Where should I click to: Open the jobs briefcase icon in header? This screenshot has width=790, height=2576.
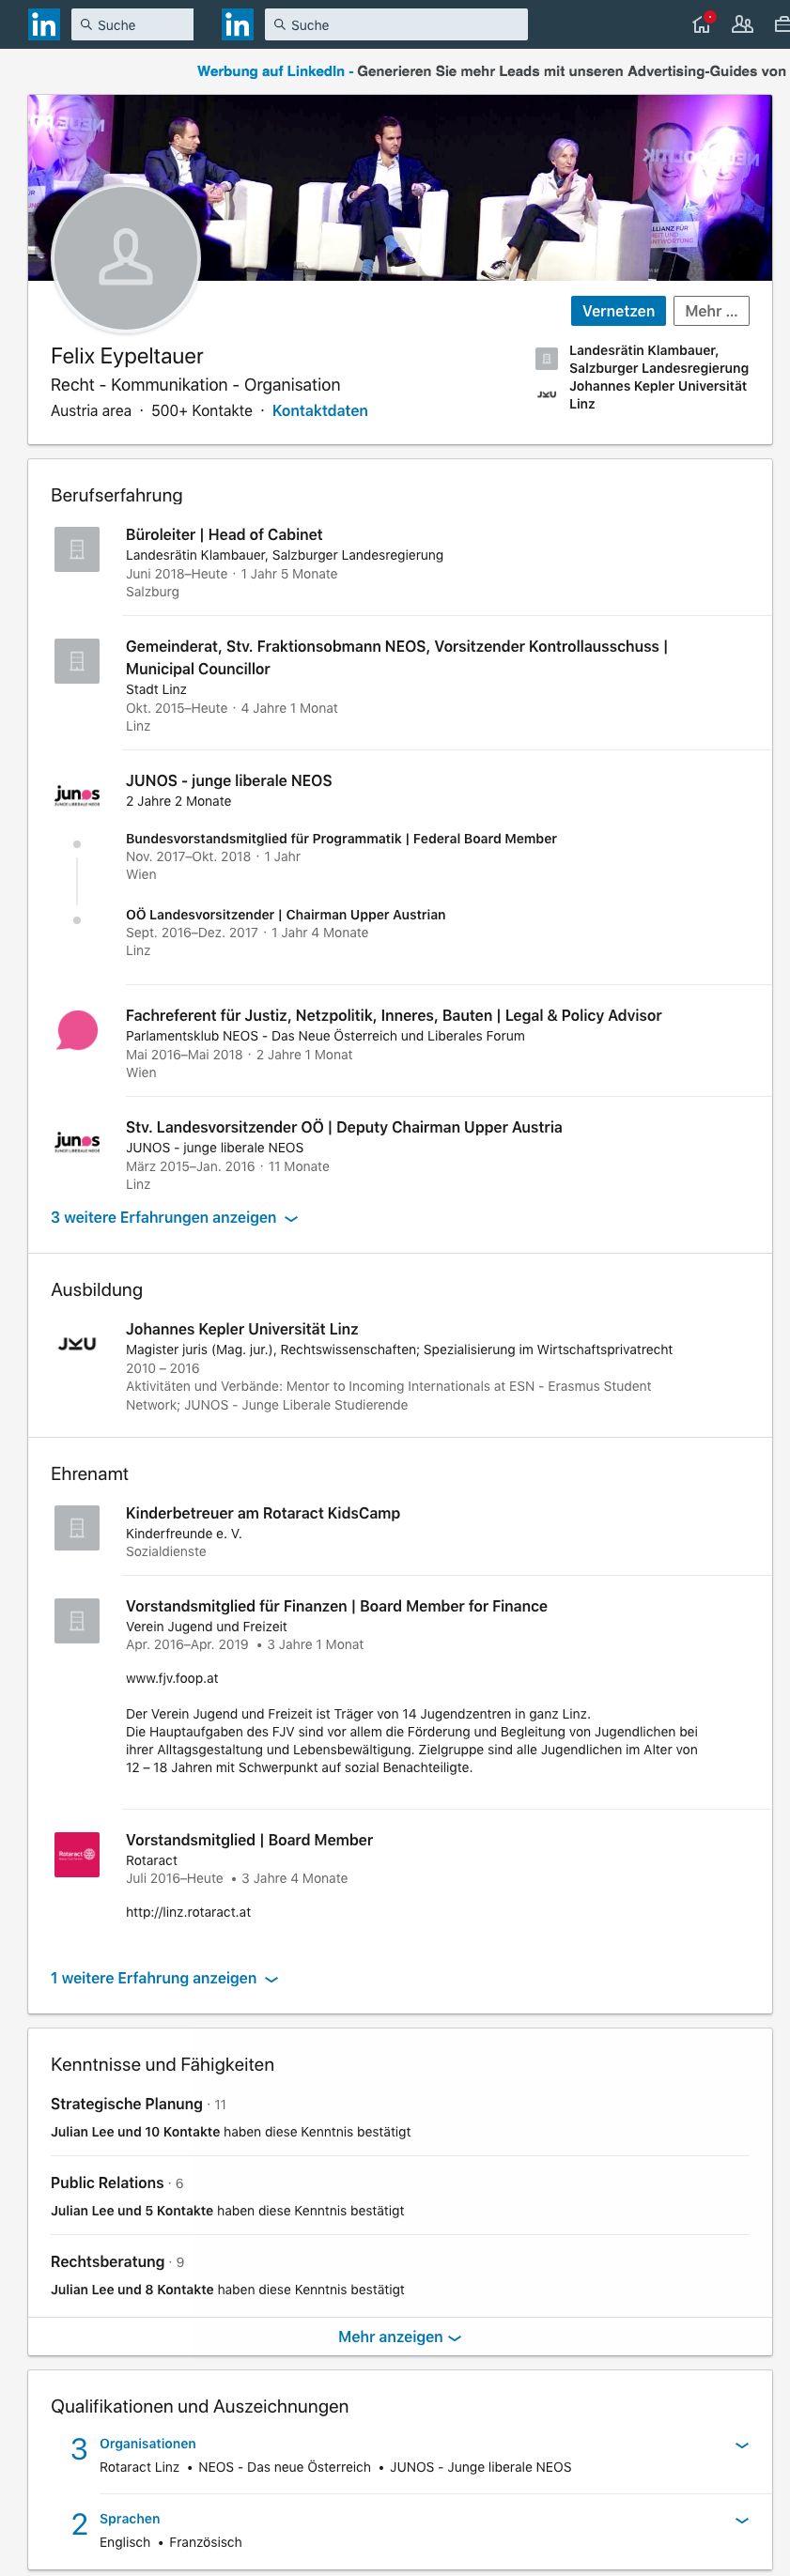pyautogui.click(x=782, y=24)
